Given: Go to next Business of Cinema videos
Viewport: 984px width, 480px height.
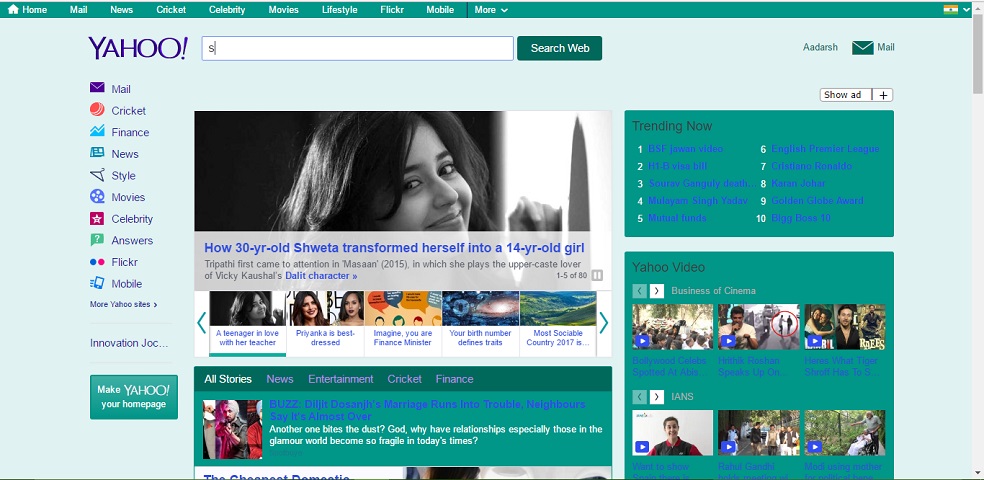Looking at the screenshot, I should [x=657, y=291].
